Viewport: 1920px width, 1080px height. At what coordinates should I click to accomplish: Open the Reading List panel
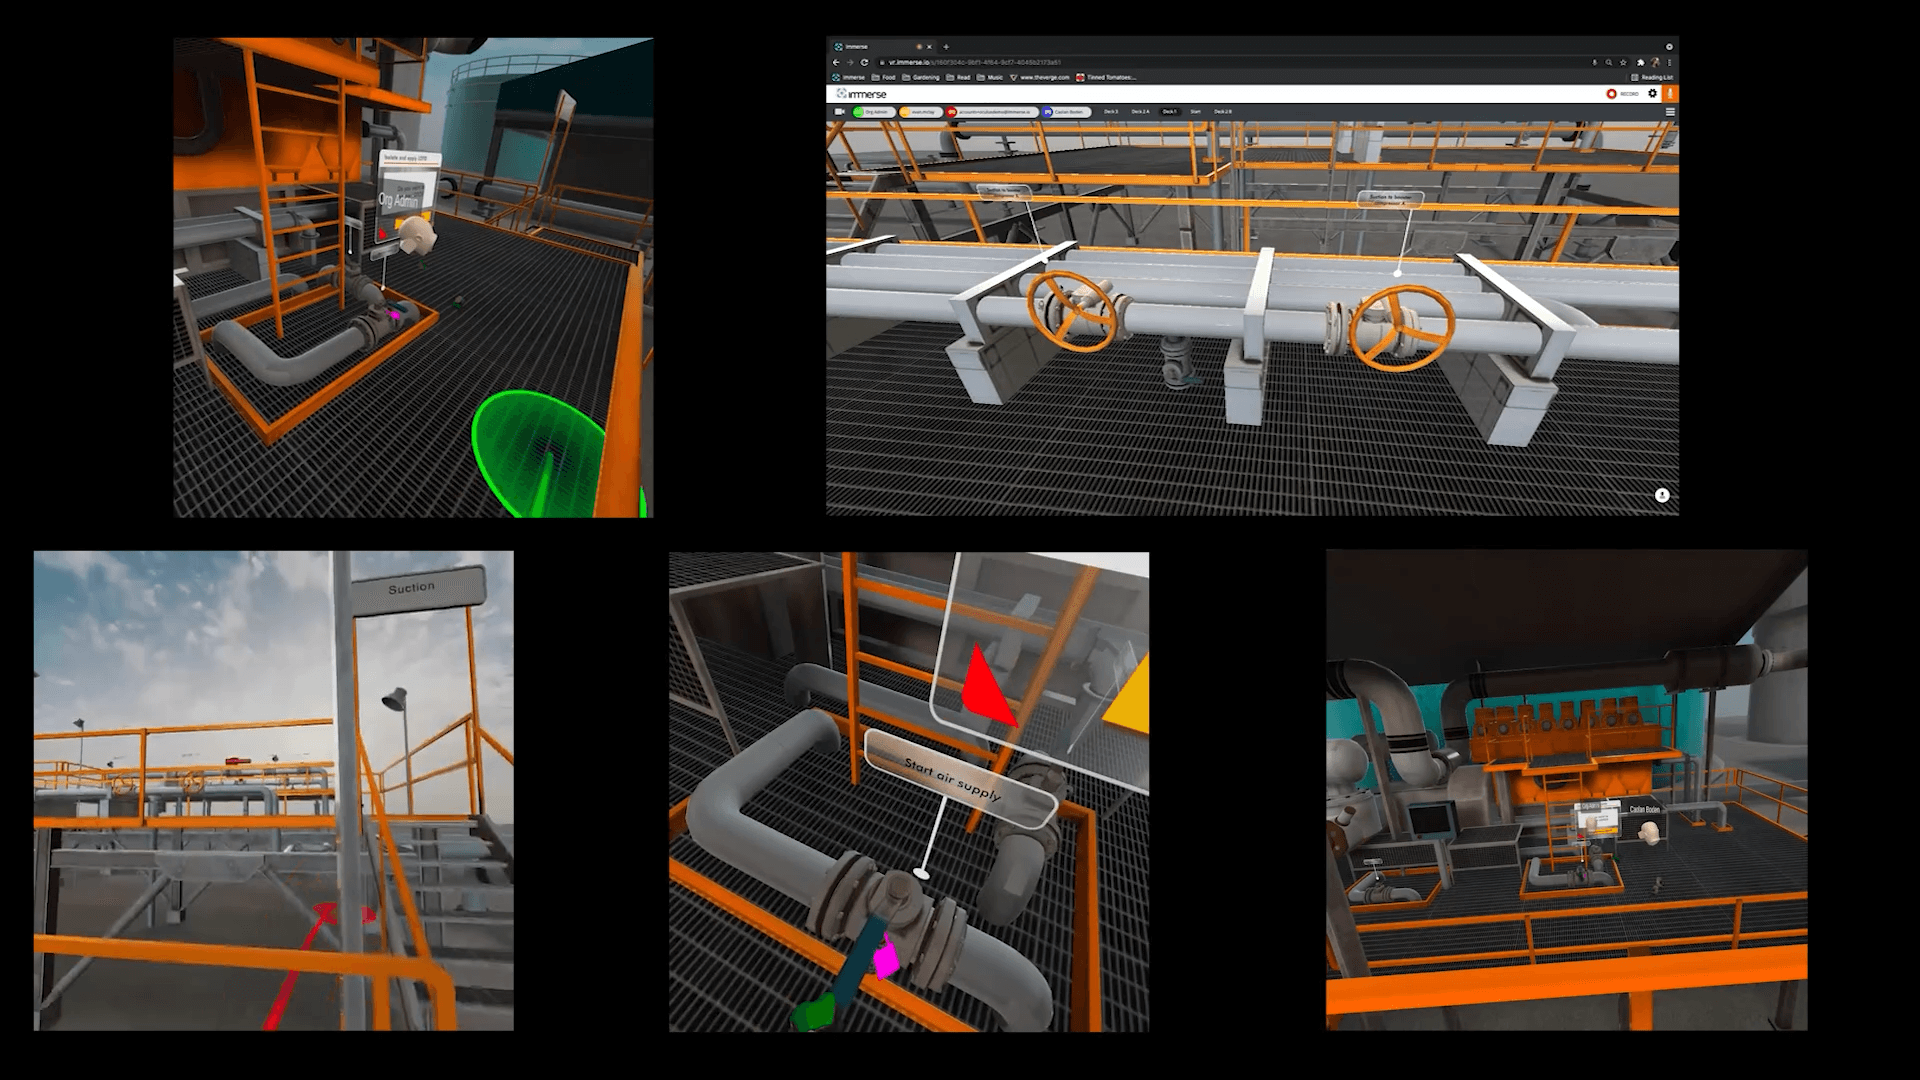[1652, 77]
